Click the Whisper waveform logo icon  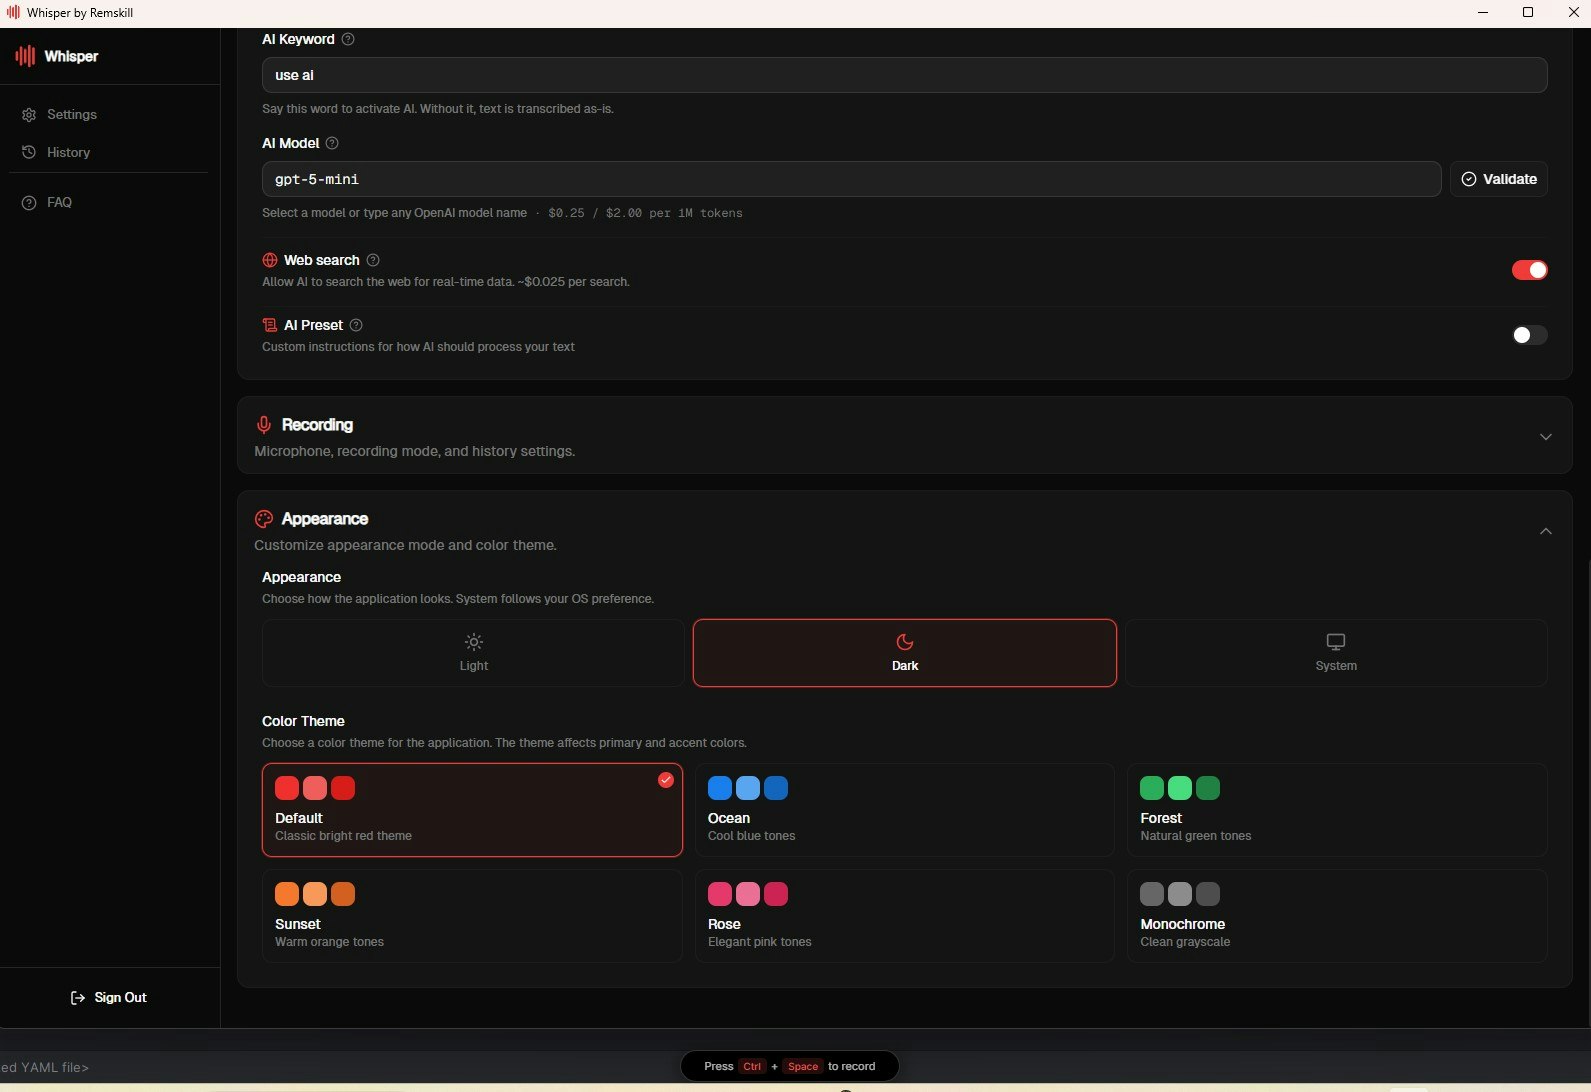[25, 56]
